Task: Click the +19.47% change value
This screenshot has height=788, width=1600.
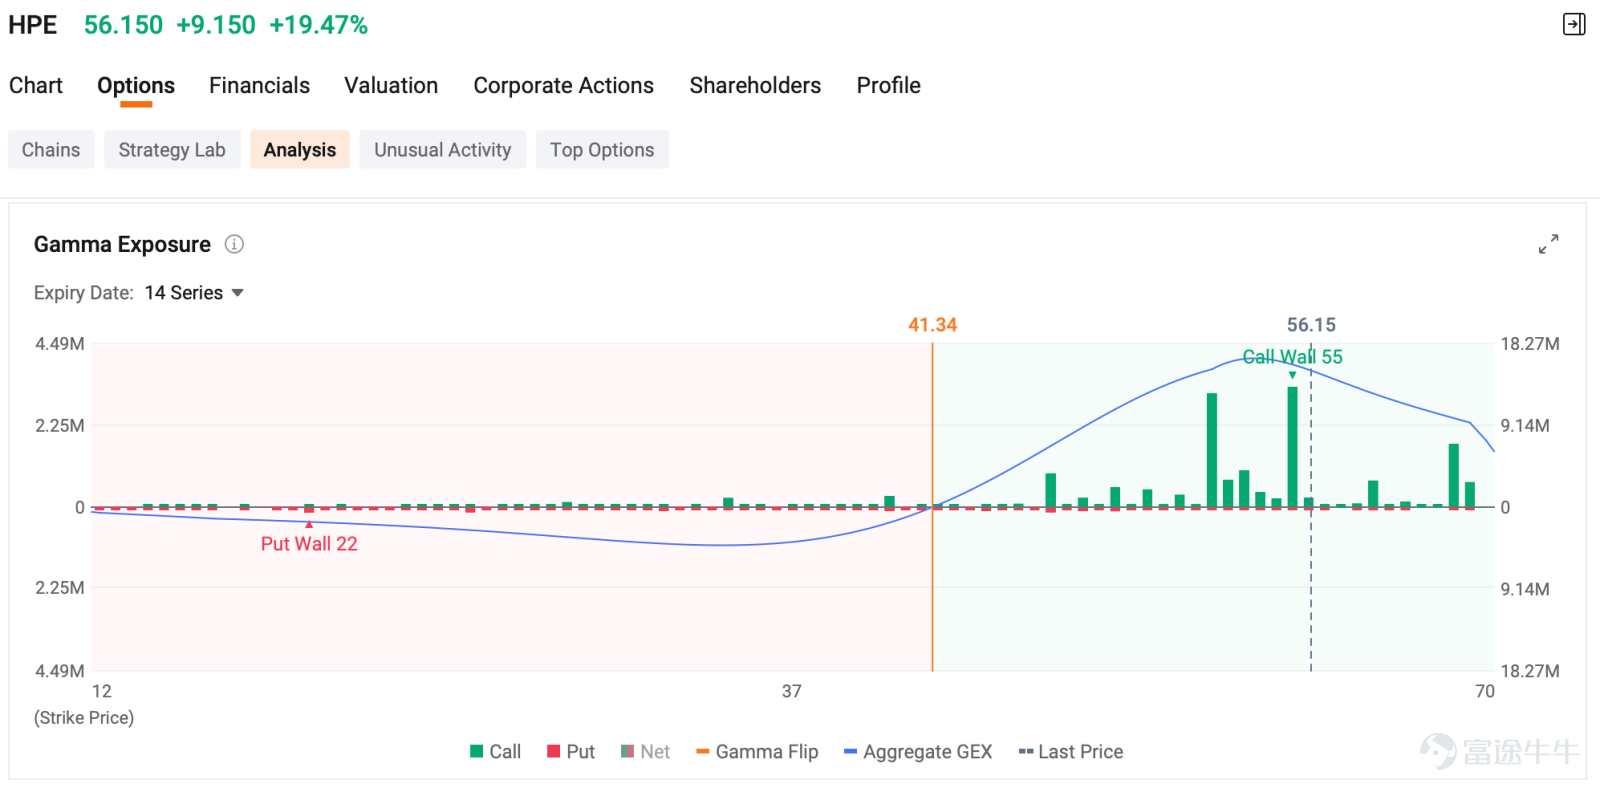Action: 318,25
